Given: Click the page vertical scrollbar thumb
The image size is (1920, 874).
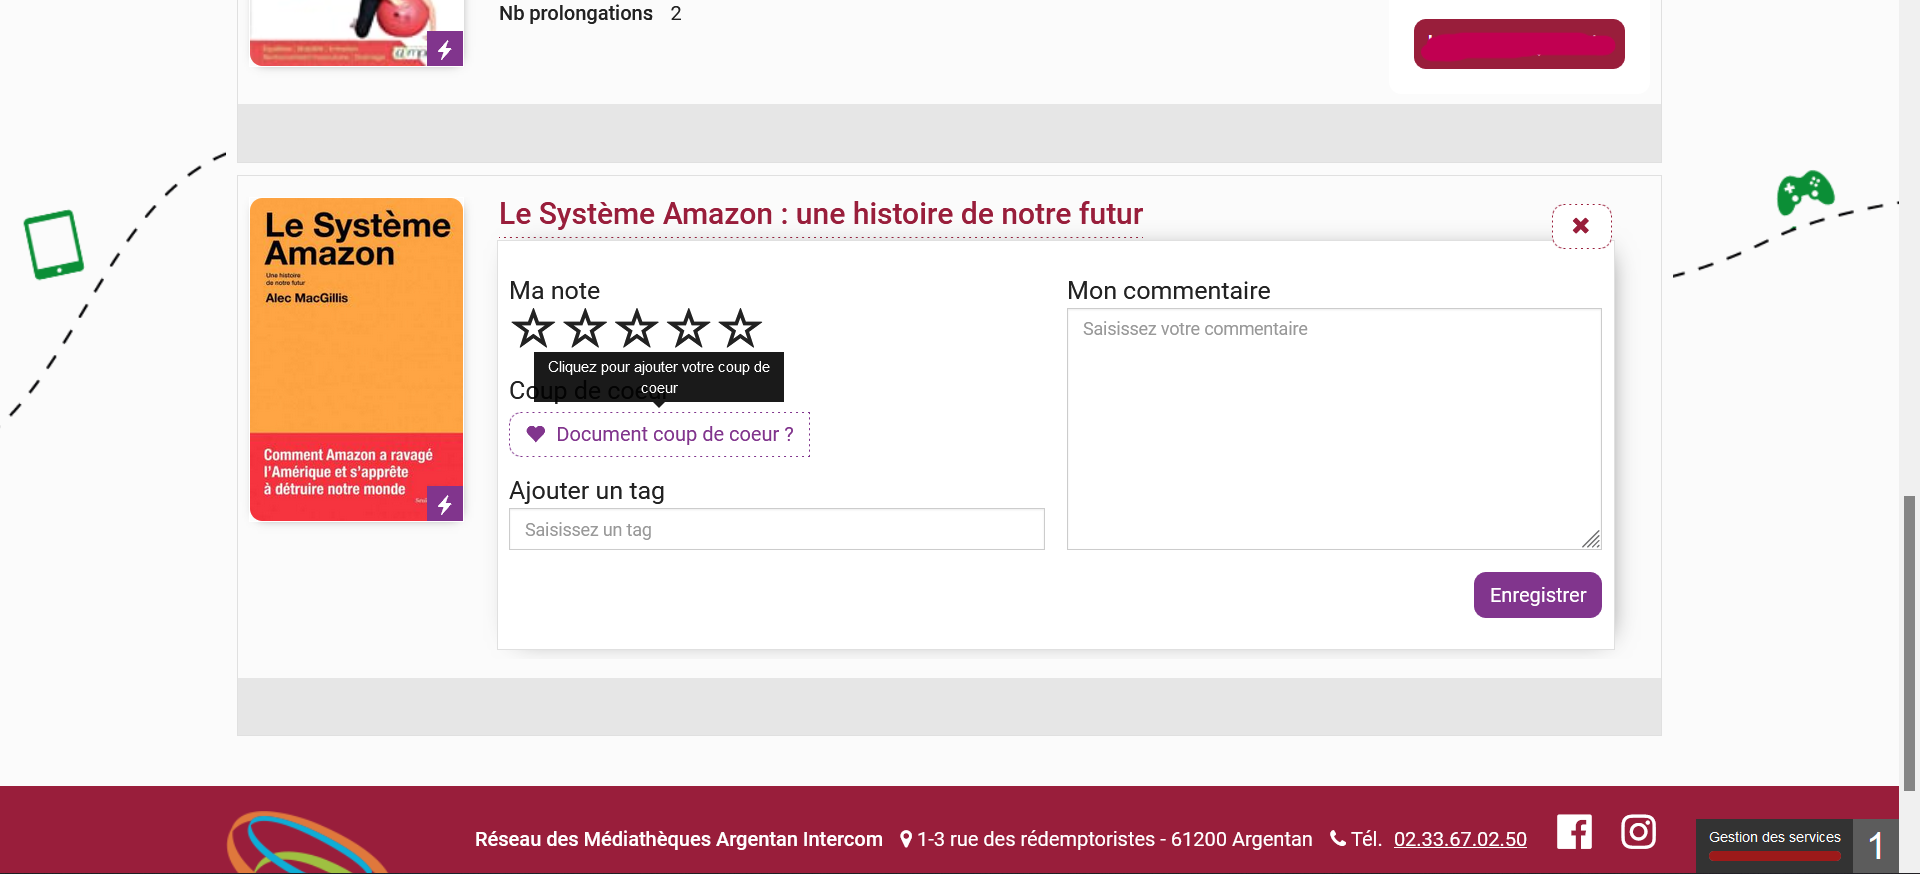Looking at the screenshot, I should pos(1910,643).
